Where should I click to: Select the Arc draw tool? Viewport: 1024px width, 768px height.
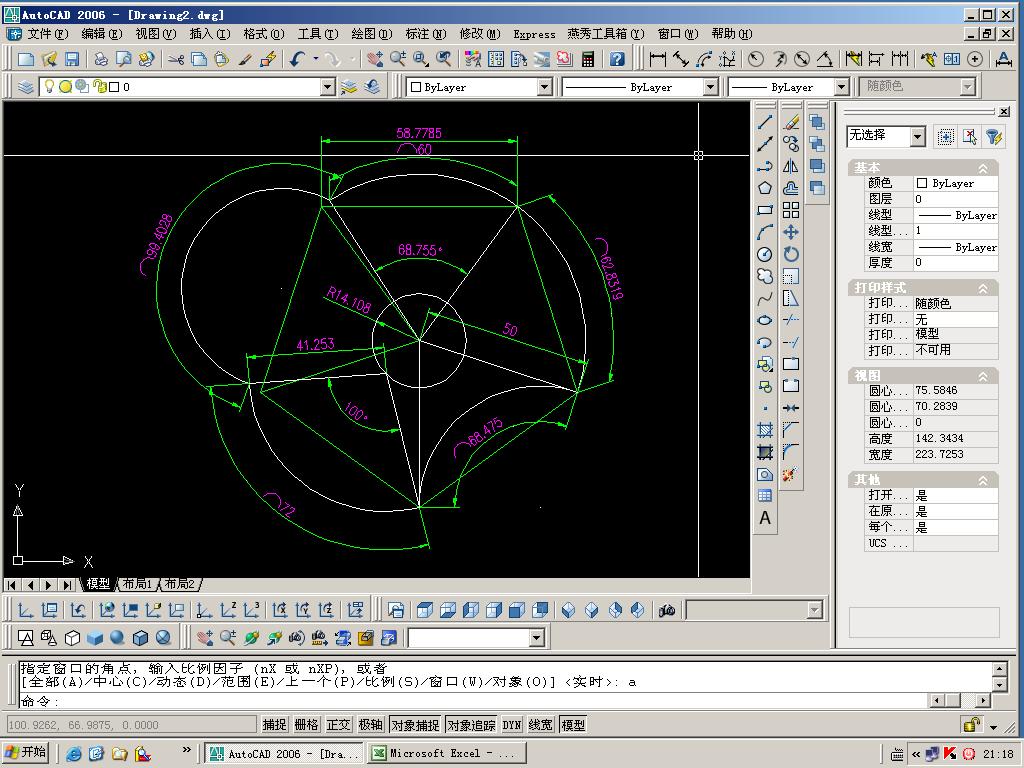(765, 232)
